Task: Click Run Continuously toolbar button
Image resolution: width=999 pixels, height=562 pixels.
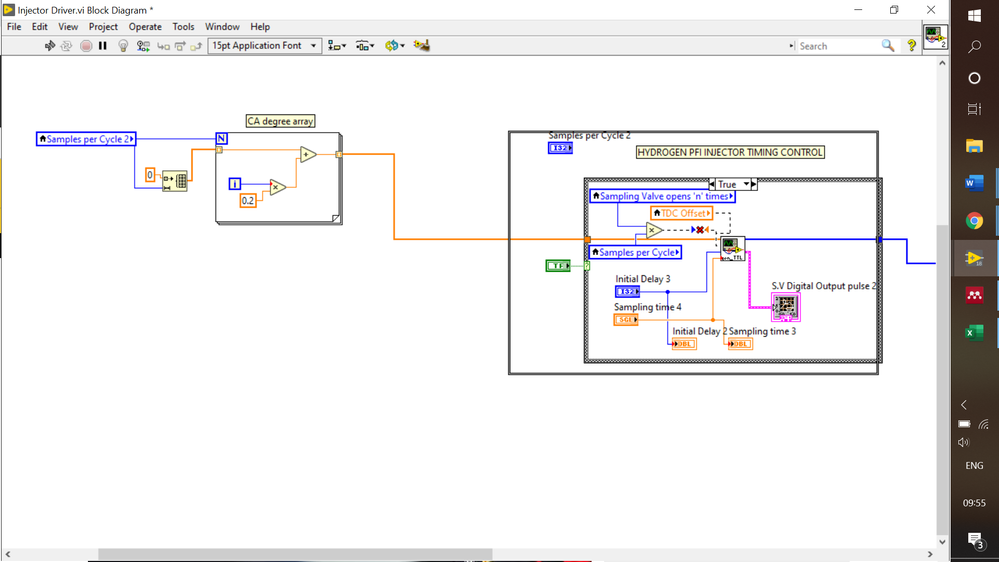Action: [66, 46]
